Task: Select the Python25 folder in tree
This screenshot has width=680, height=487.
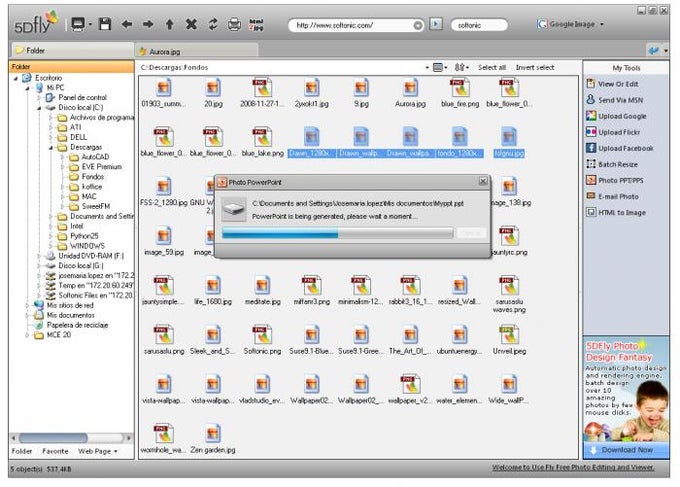Action: click(84, 236)
